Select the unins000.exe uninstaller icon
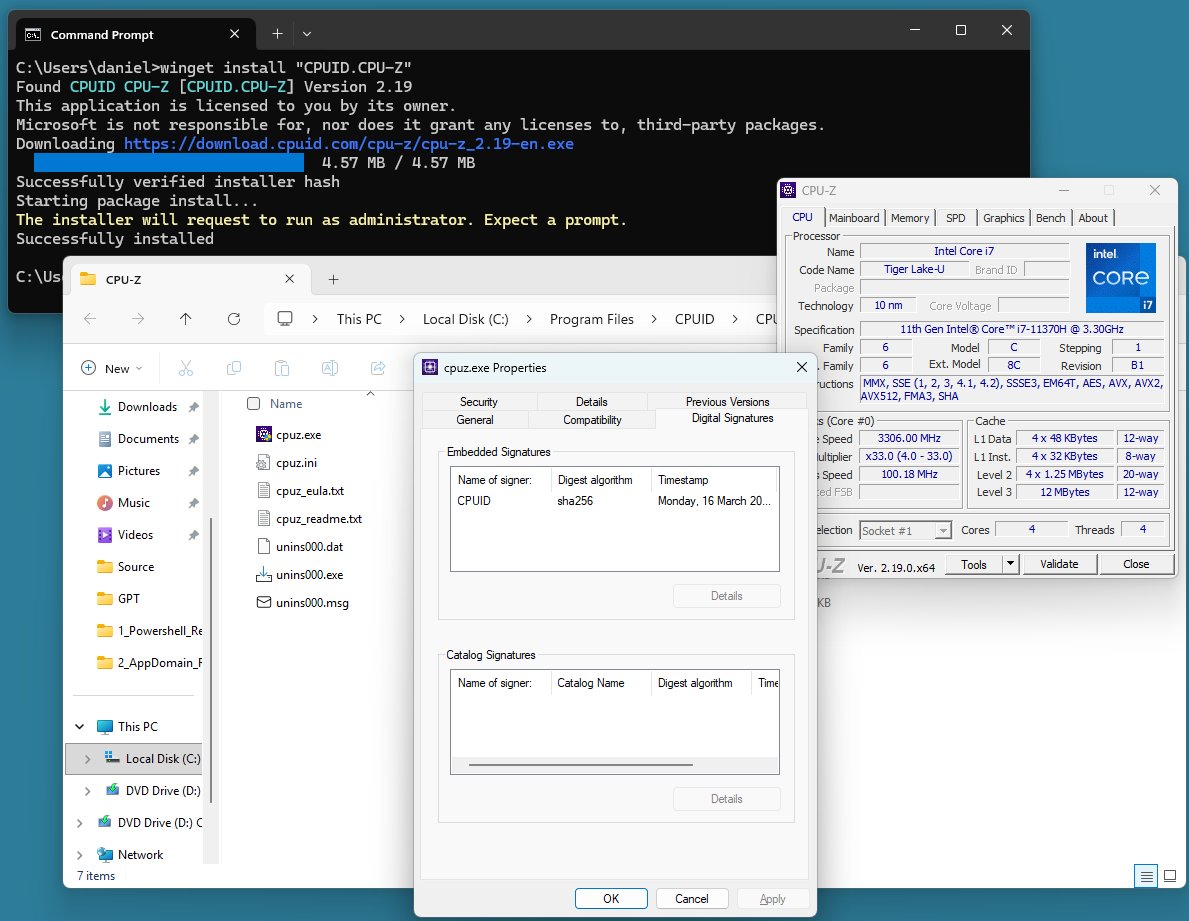1189x921 pixels. 263,575
